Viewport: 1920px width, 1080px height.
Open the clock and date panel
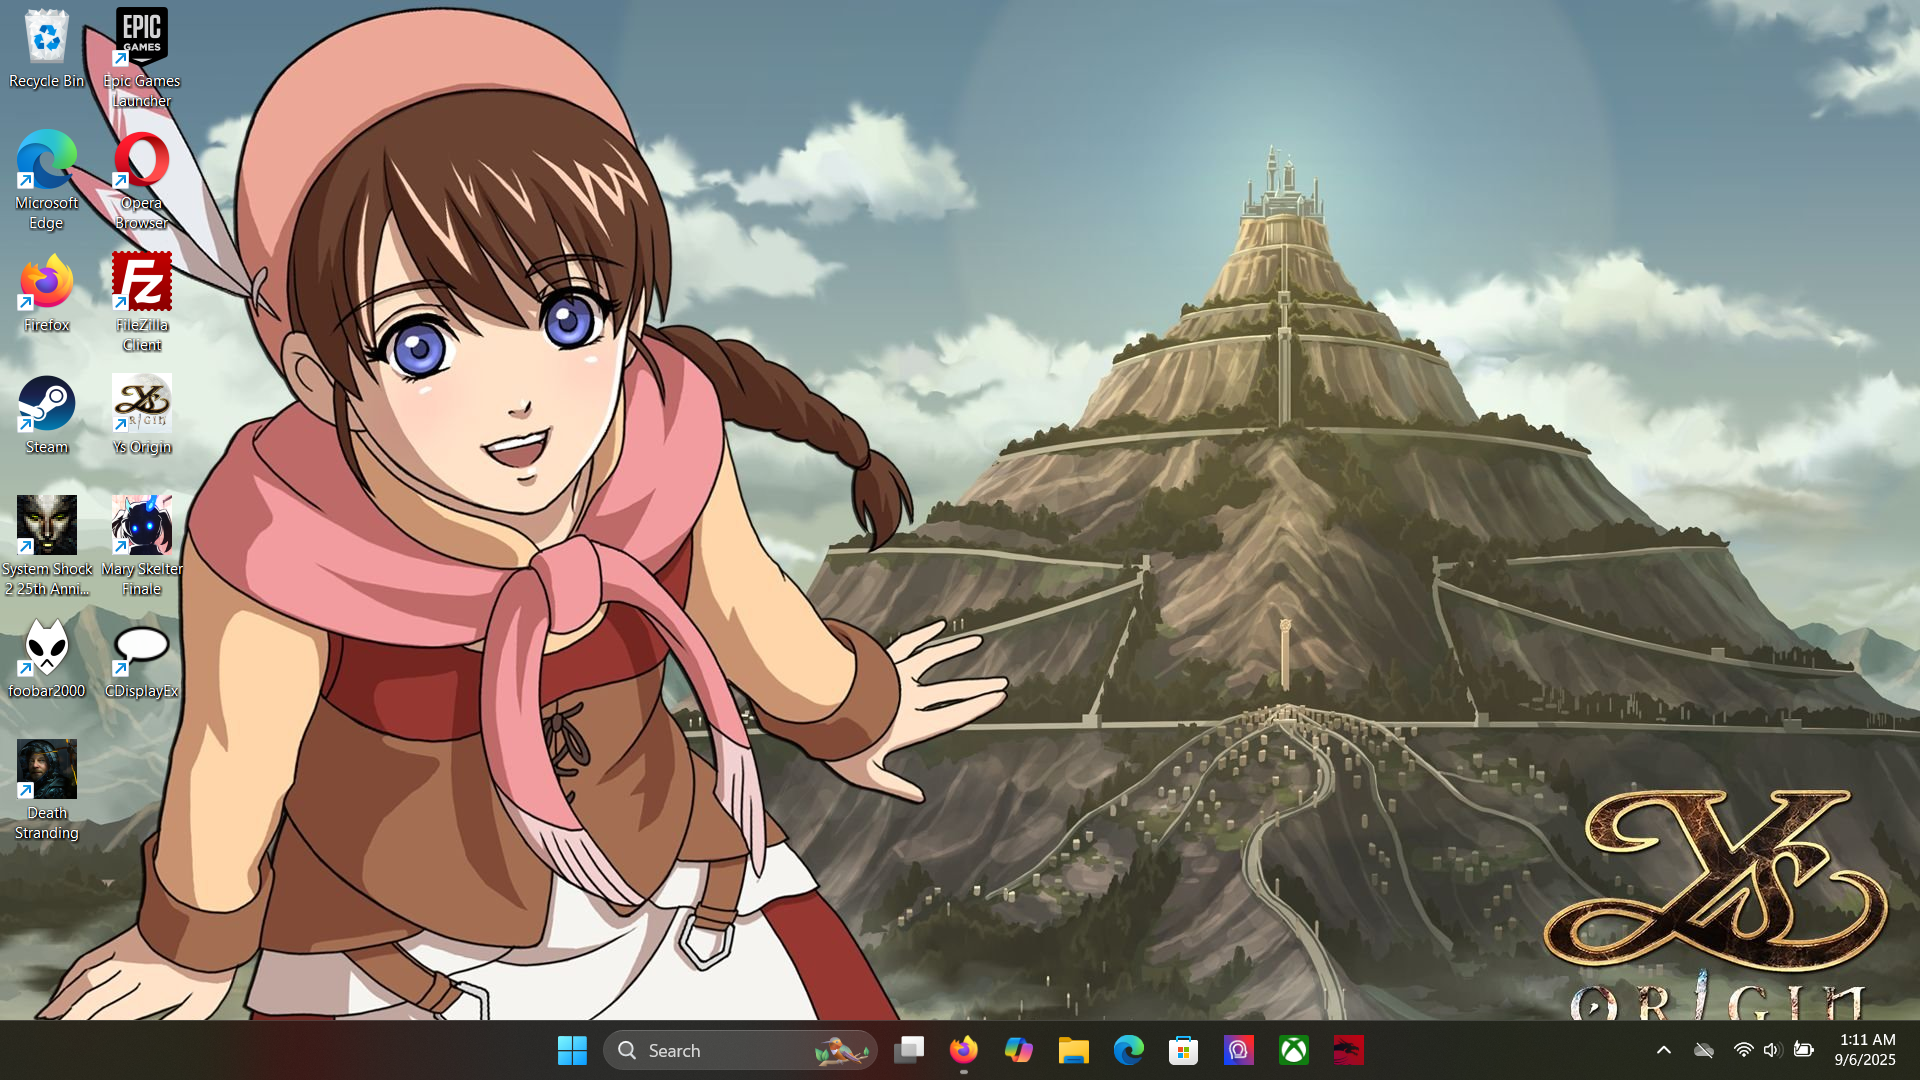(1865, 1050)
